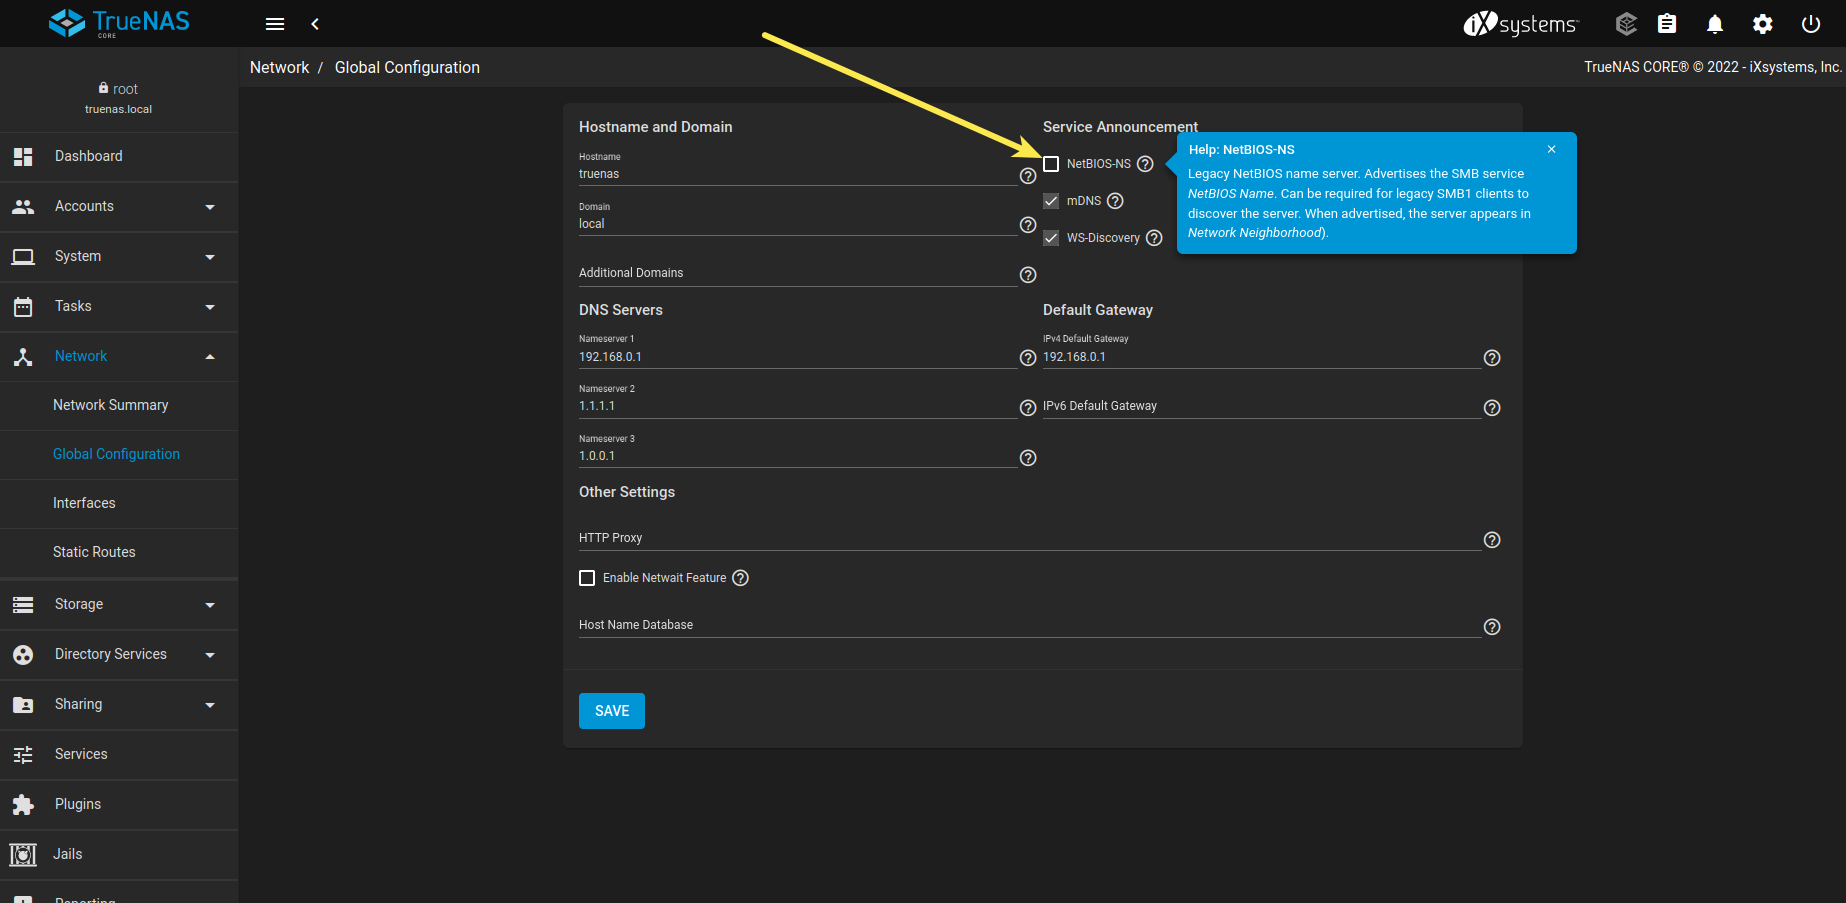Show help for Enable Netwait Feature
Screen dimensions: 1846x903
pyautogui.click(x=741, y=578)
